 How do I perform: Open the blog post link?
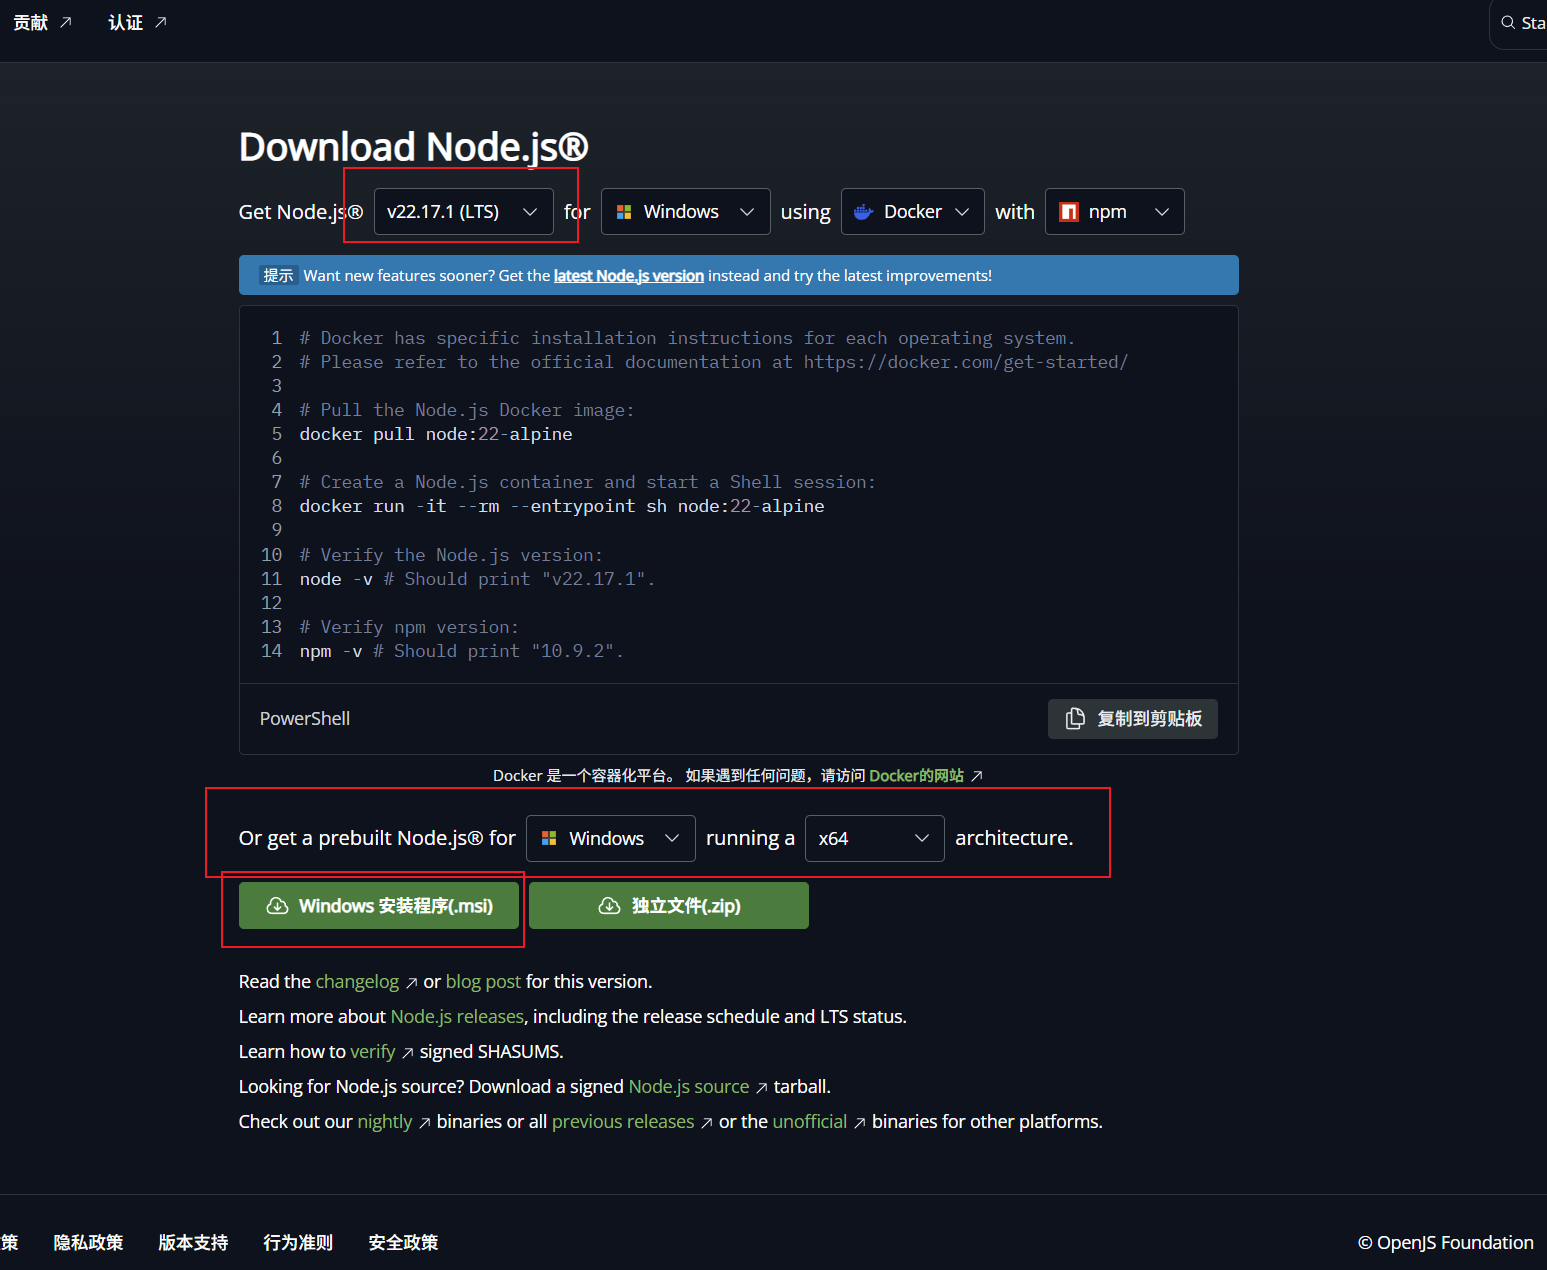click(x=483, y=982)
